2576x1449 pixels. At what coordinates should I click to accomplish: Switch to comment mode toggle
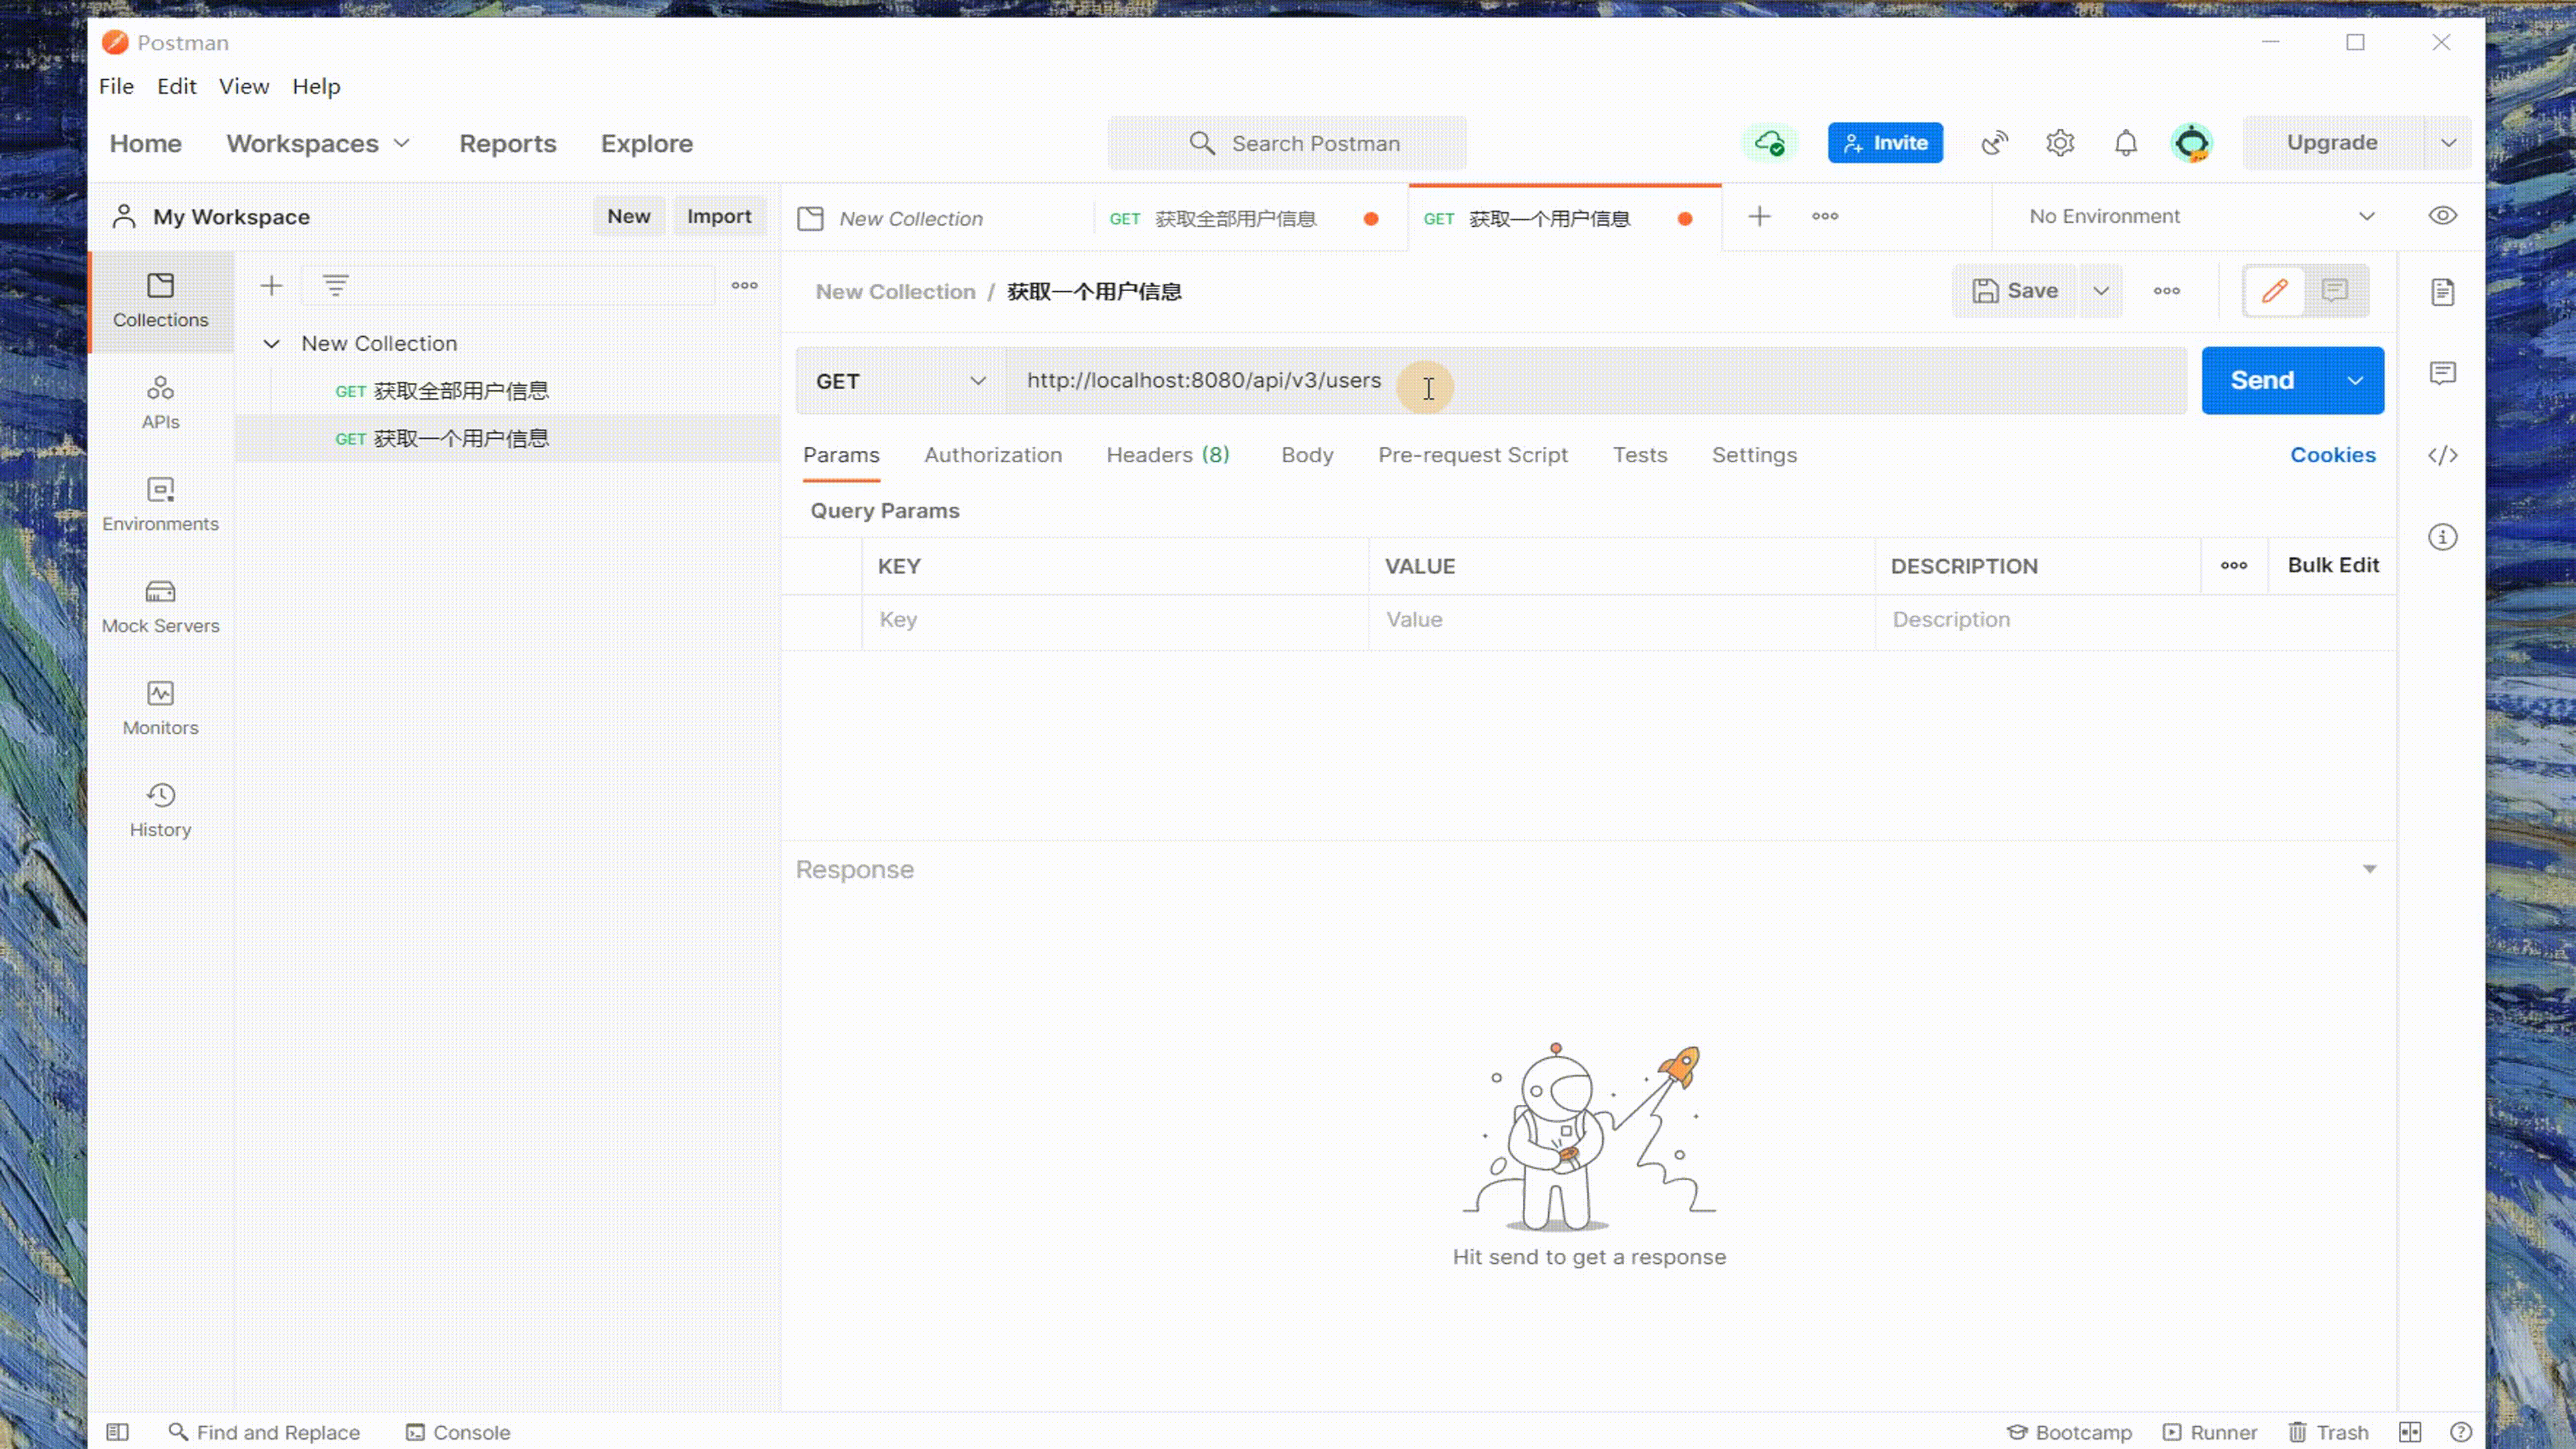[2335, 291]
